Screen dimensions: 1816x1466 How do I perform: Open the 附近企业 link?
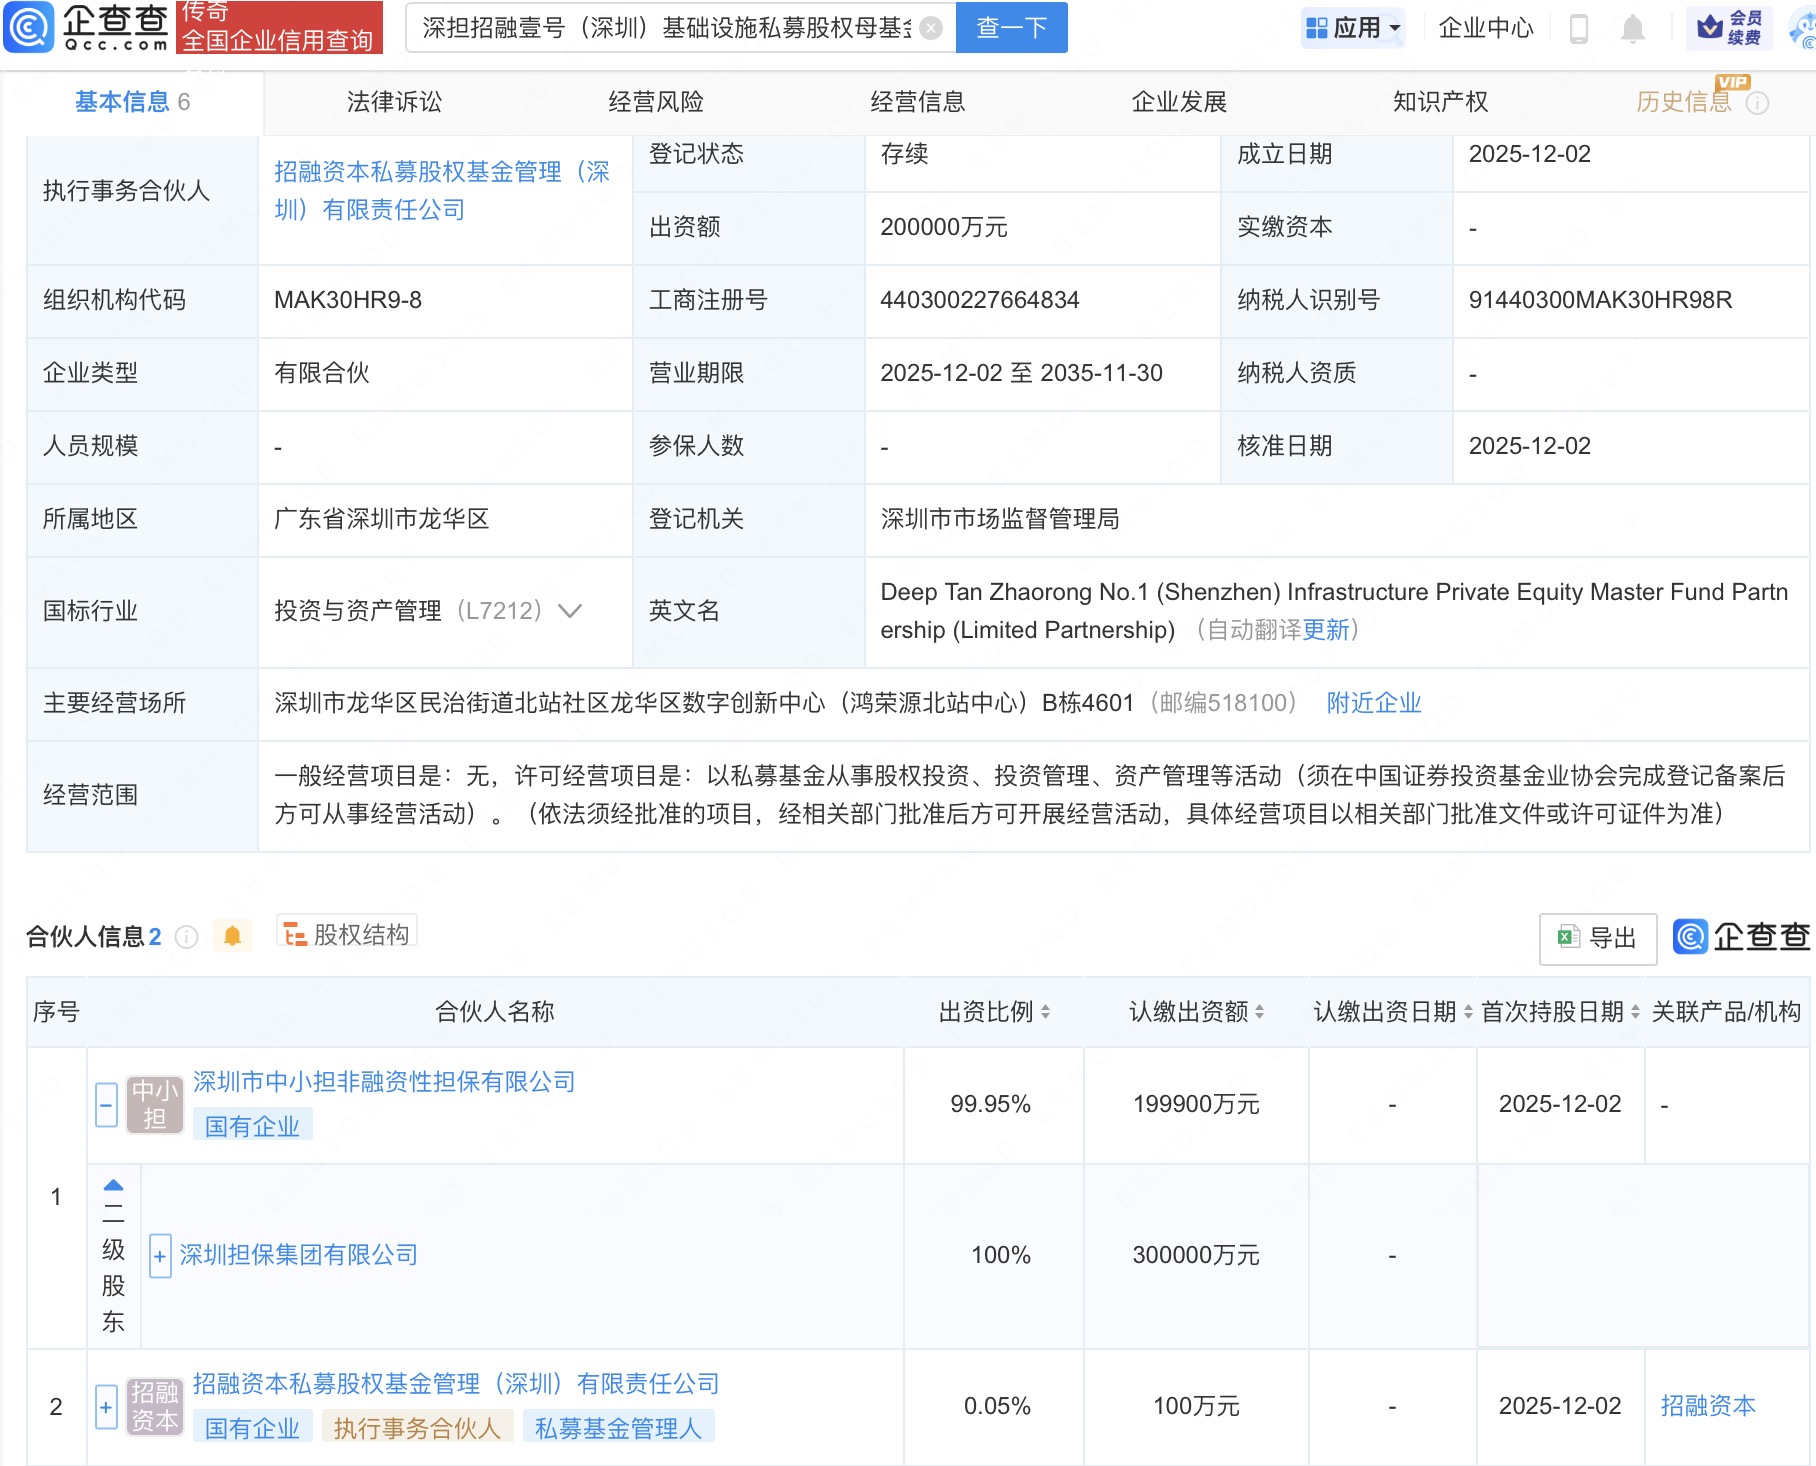point(1374,702)
